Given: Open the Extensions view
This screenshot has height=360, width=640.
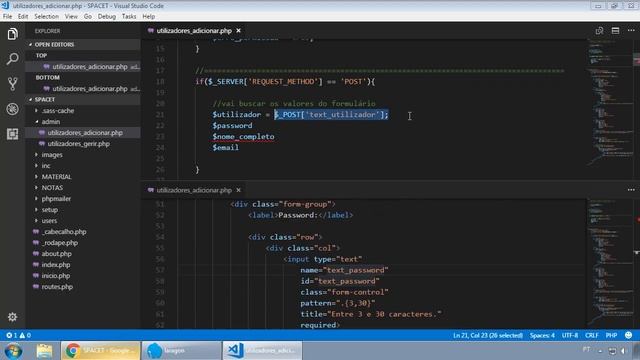Looking at the screenshot, I should pos(12,134).
